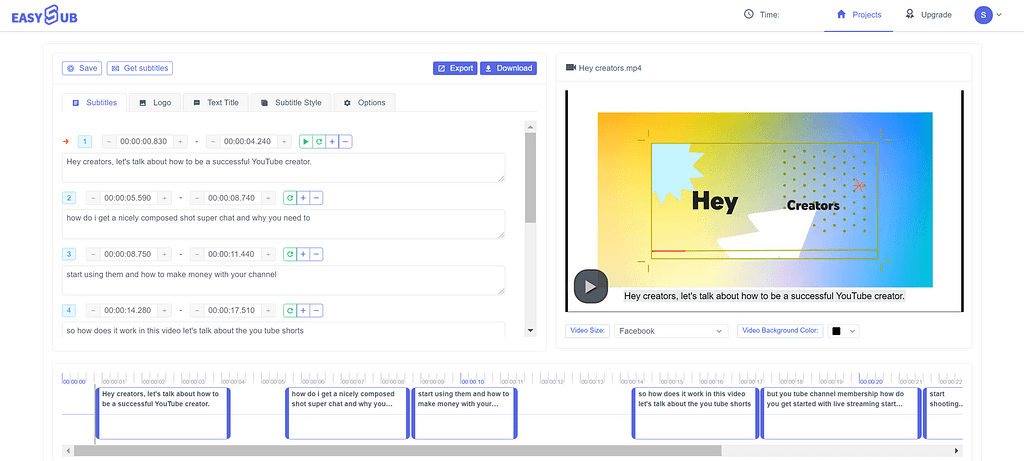Click the refresh icon for subtitle 1
1024x461 pixels.
[x=319, y=142]
